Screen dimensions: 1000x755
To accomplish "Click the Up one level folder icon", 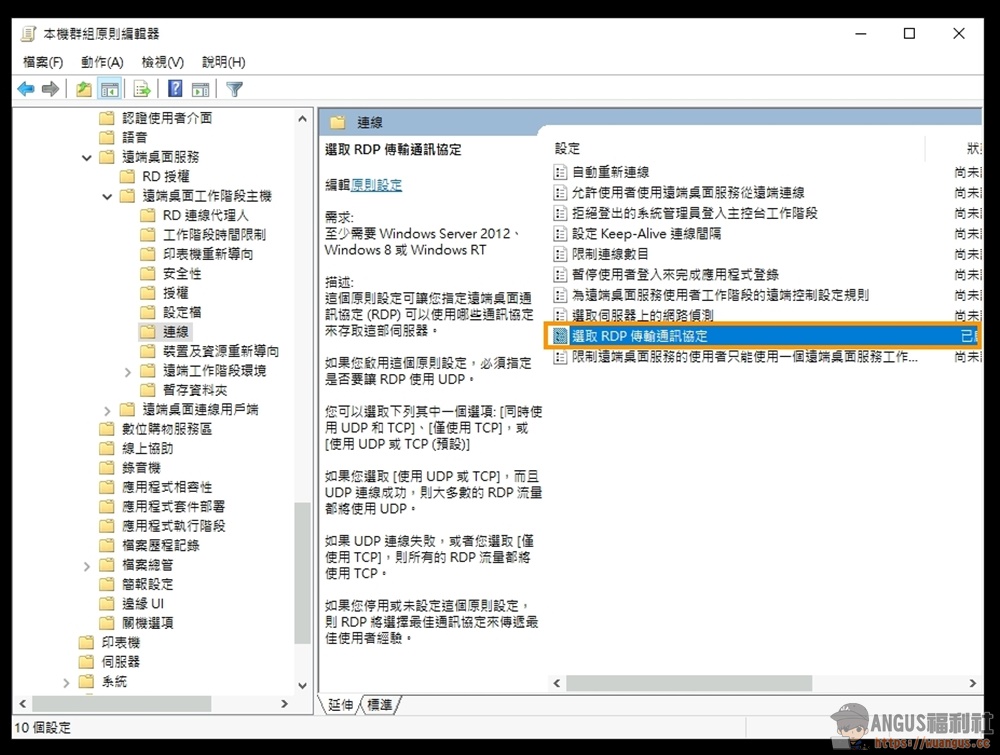I will (x=84, y=89).
